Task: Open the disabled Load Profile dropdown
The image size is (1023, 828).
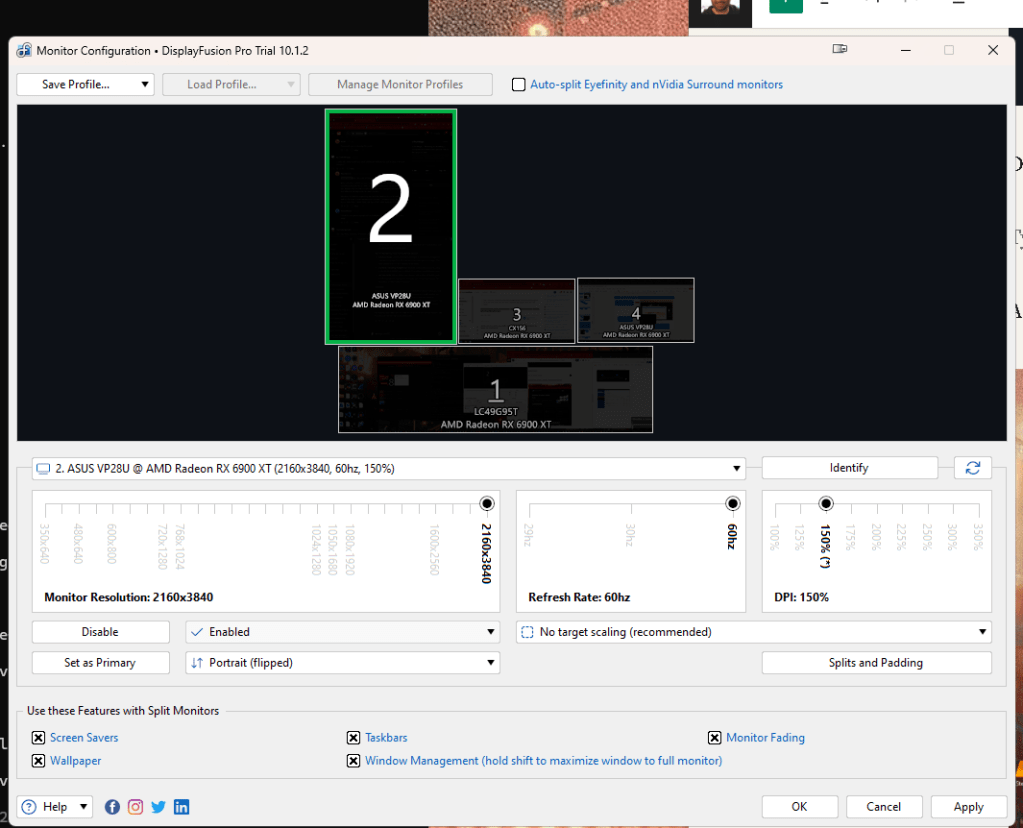Action: click(231, 84)
